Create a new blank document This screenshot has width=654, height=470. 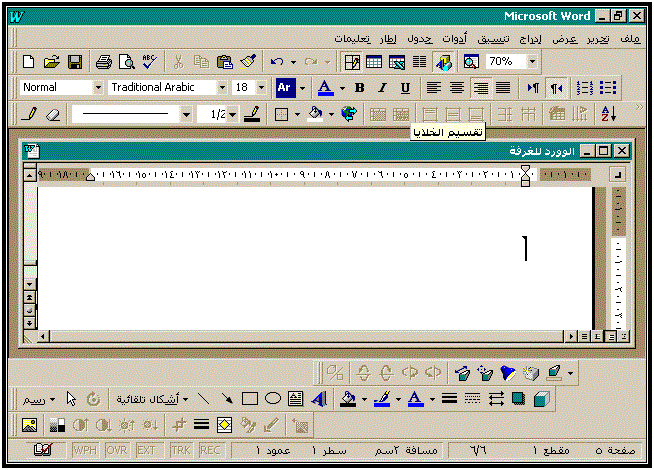tap(28, 62)
